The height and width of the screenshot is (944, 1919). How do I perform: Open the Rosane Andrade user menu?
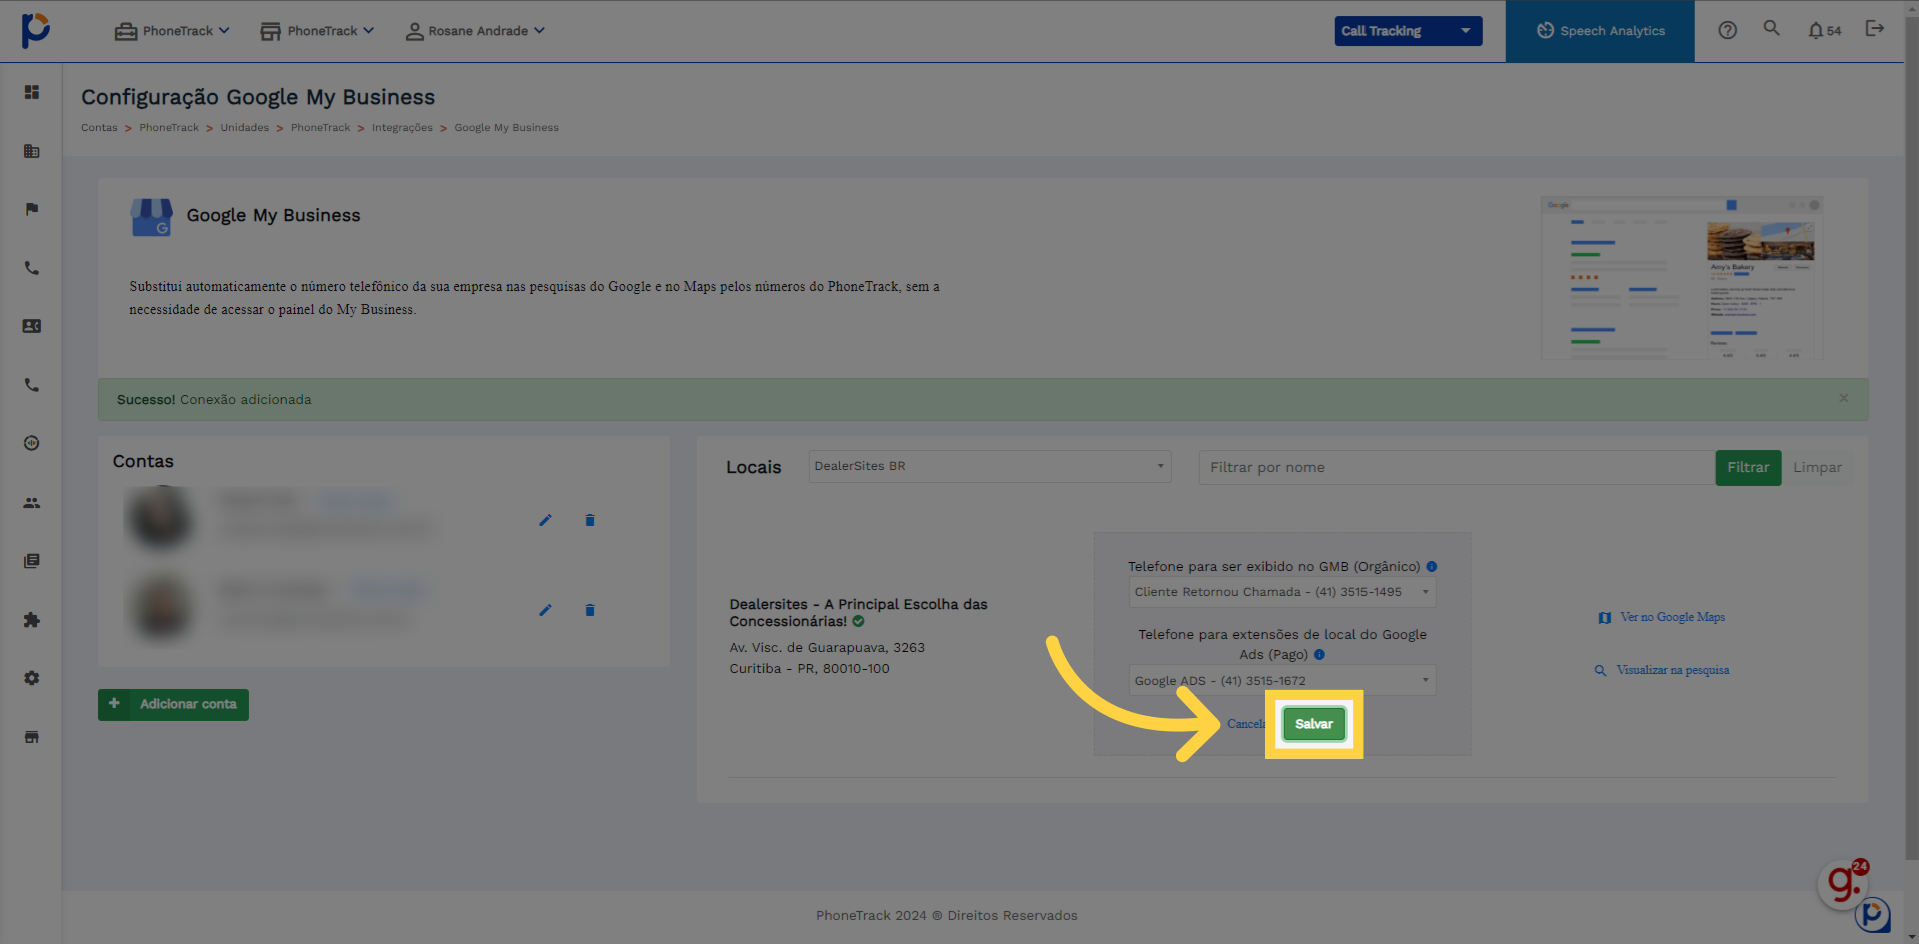476,31
